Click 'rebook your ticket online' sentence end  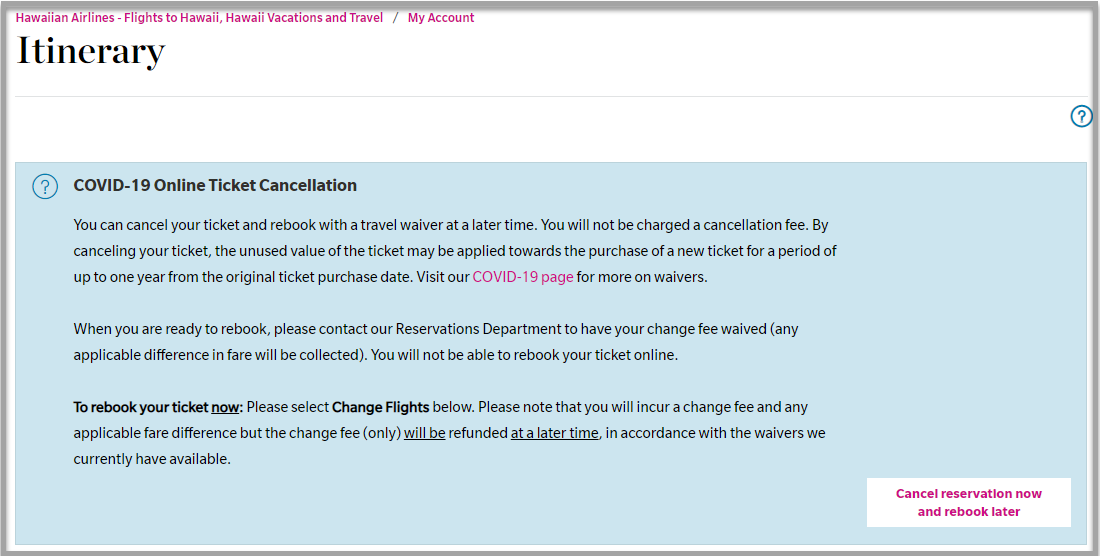(x=596, y=355)
